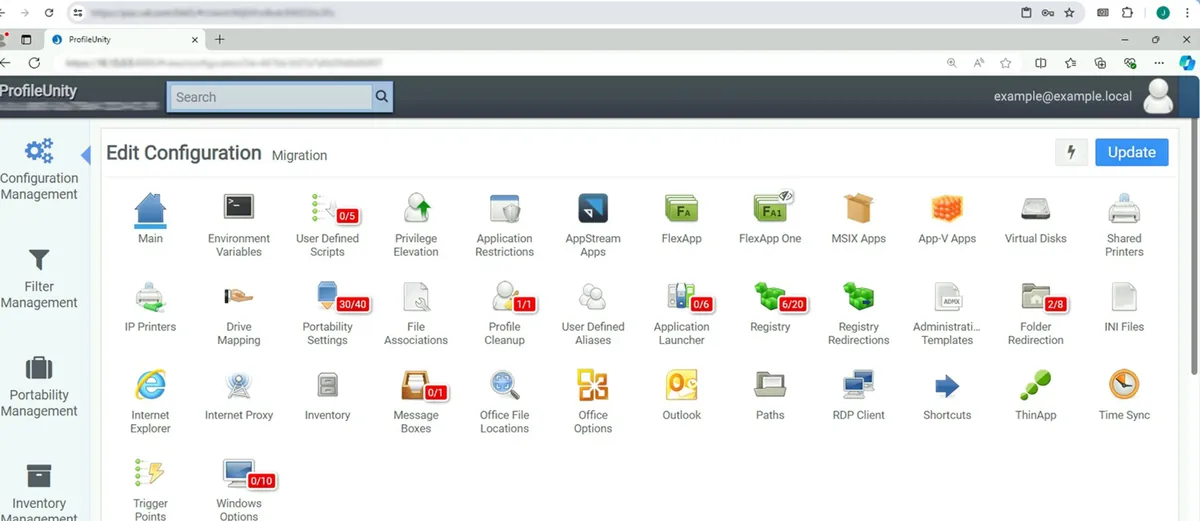Open Virtual Disks module
Viewport: 1200px width, 521px height.
point(1036,219)
